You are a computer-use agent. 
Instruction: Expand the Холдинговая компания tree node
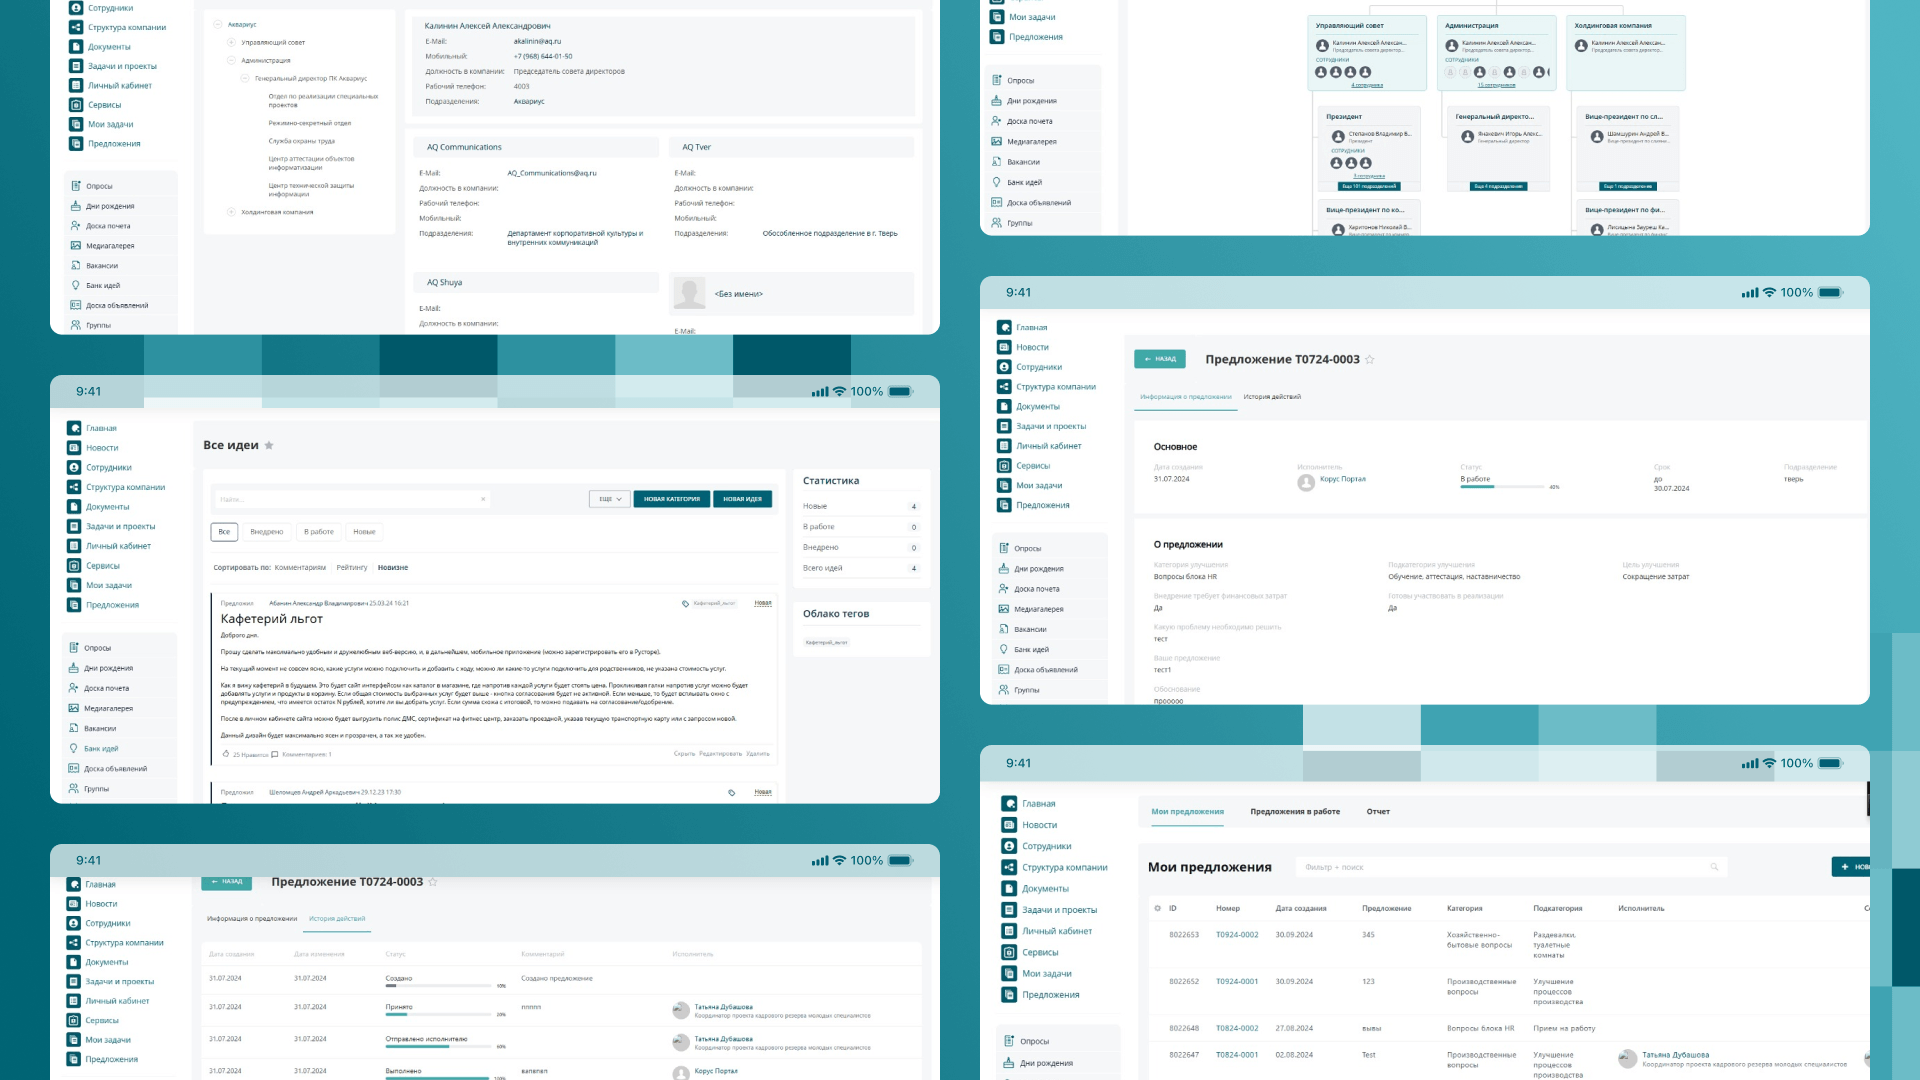click(231, 212)
